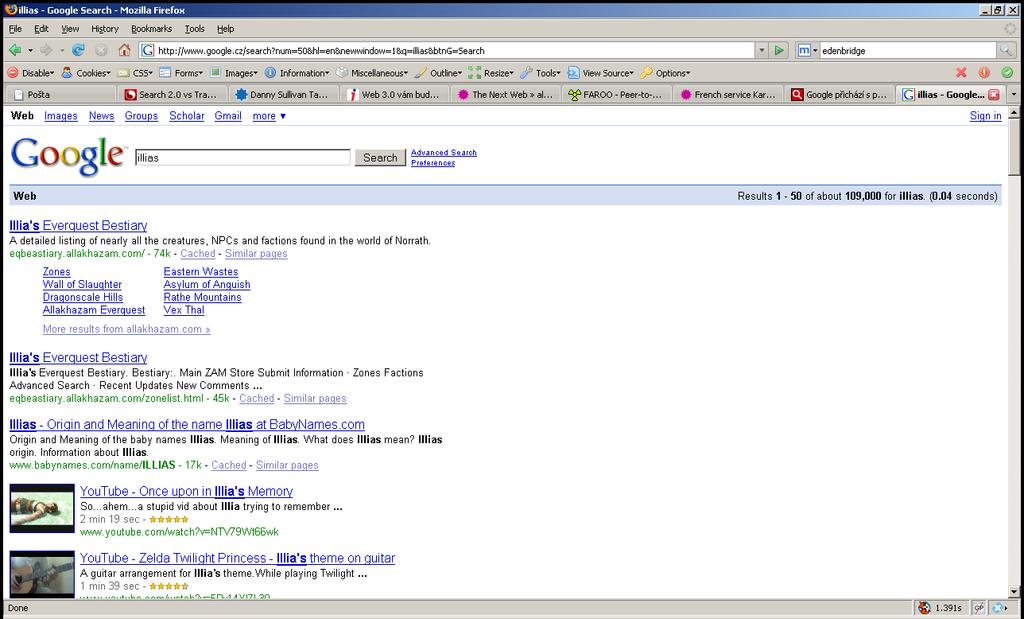Screen dimensions: 1024x619
Task: Click the orange warning icon in toolbar
Action: click(x=984, y=72)
